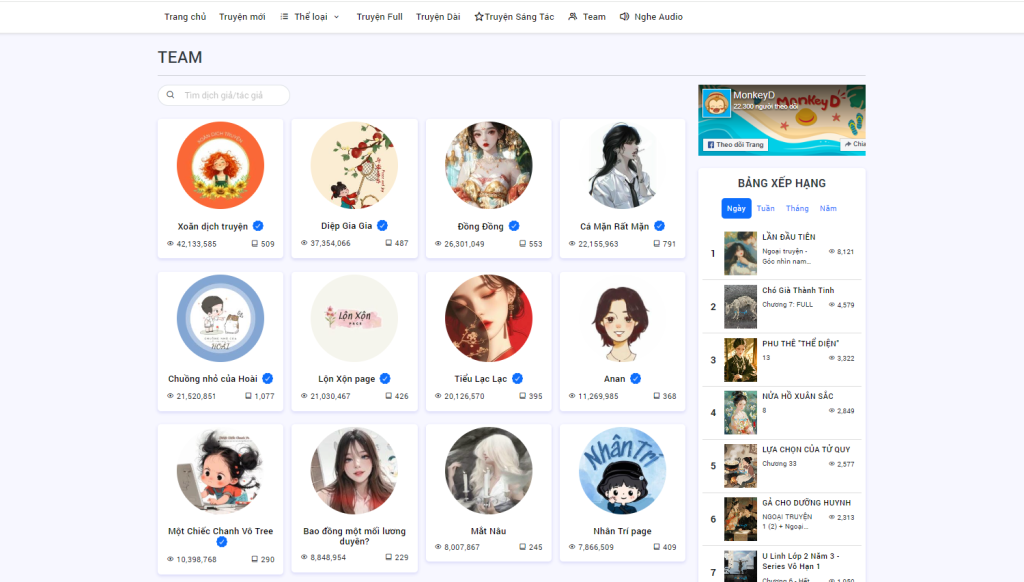
Task: Select the Nhân Trí page avatar
Action: coord(622,471)
